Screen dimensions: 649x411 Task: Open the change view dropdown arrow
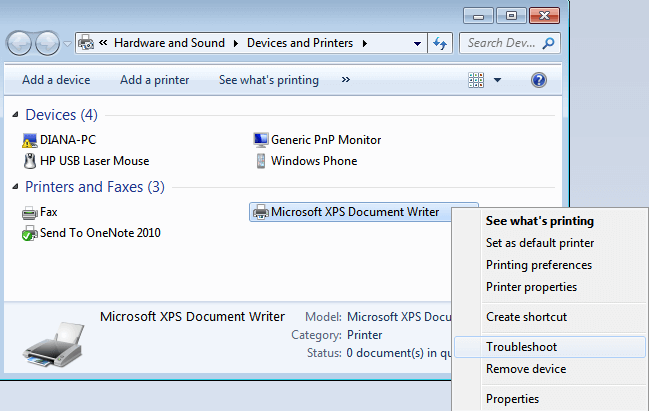click(498, 80)
